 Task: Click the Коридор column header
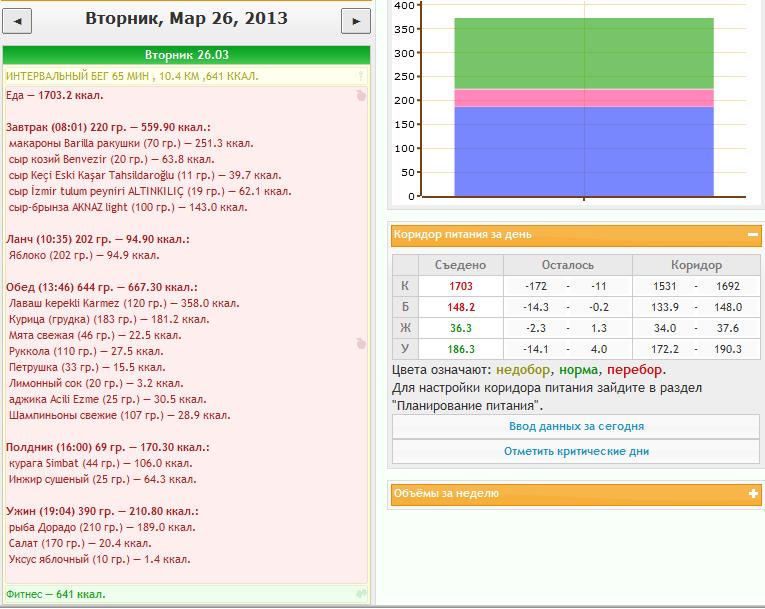click(696, 265)
